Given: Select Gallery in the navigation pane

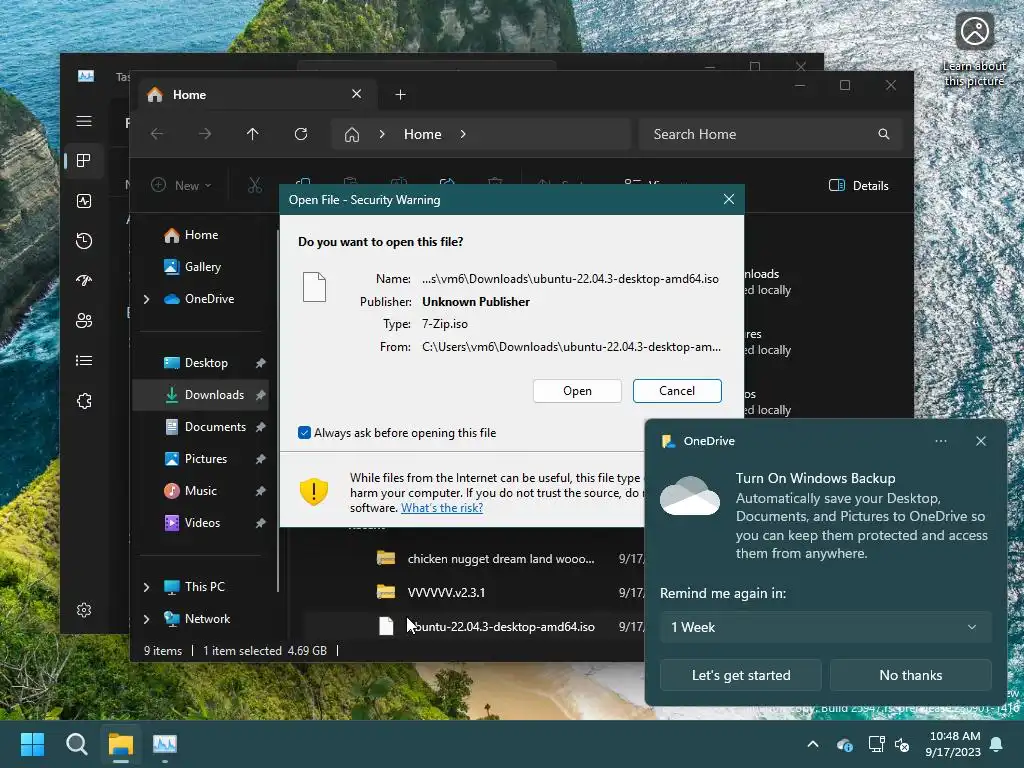Looking at the screenshot, I should 203,266.
